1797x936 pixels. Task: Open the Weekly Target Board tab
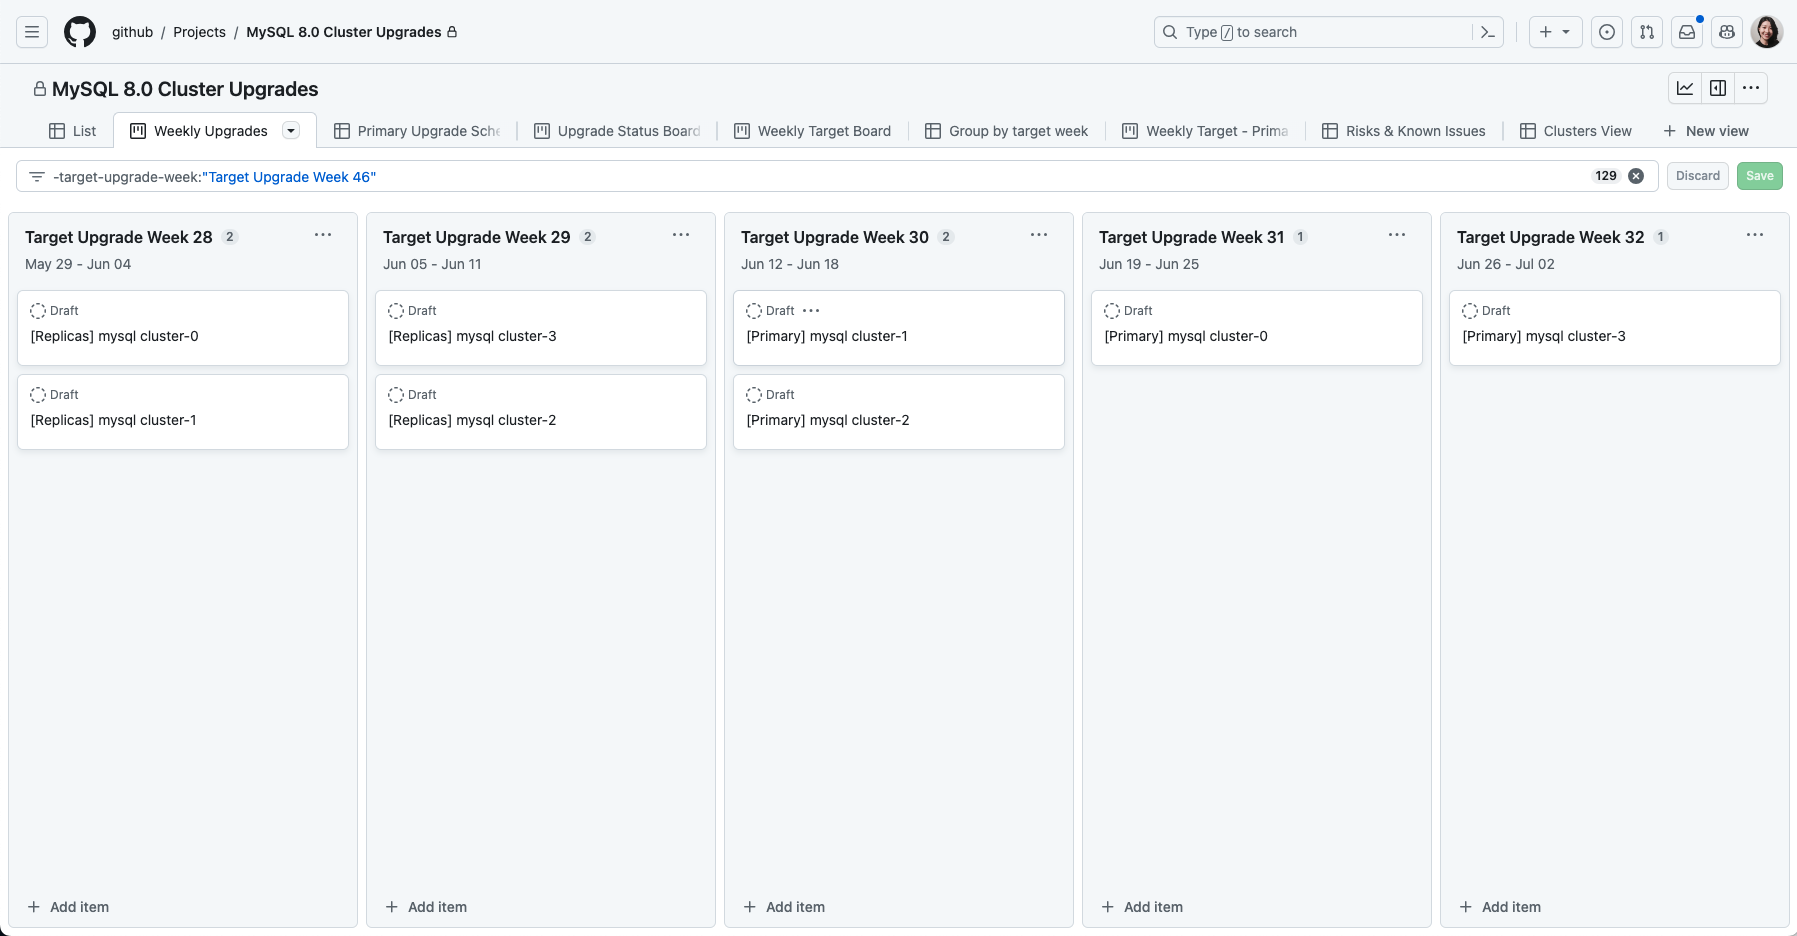click(x=812, y=131)
